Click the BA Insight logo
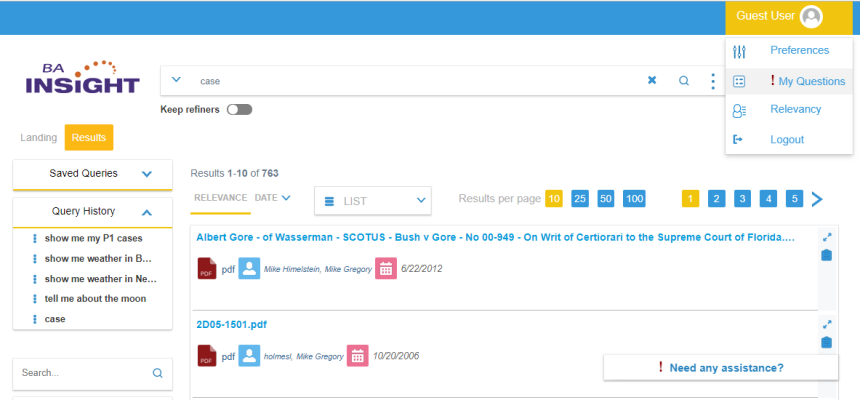This screenshot has height=400, width=860. point(83,77)
